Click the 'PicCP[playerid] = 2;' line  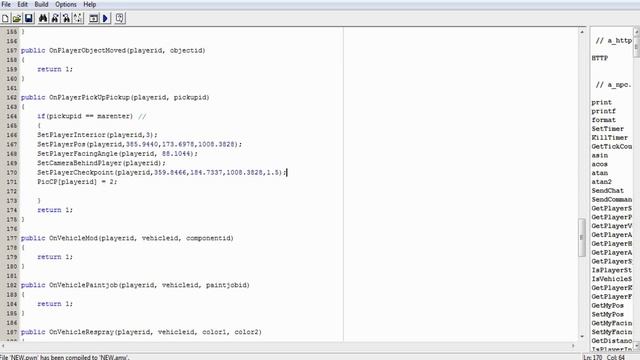pyautogui.click(x=77, y=182)
